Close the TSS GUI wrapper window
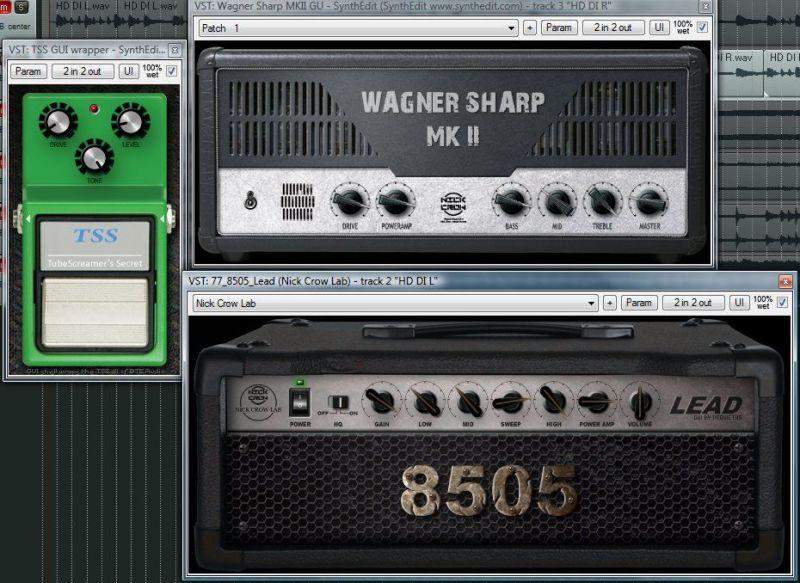Screen dimensions: 800x583 pyautogui.click(x=174, y=50)
